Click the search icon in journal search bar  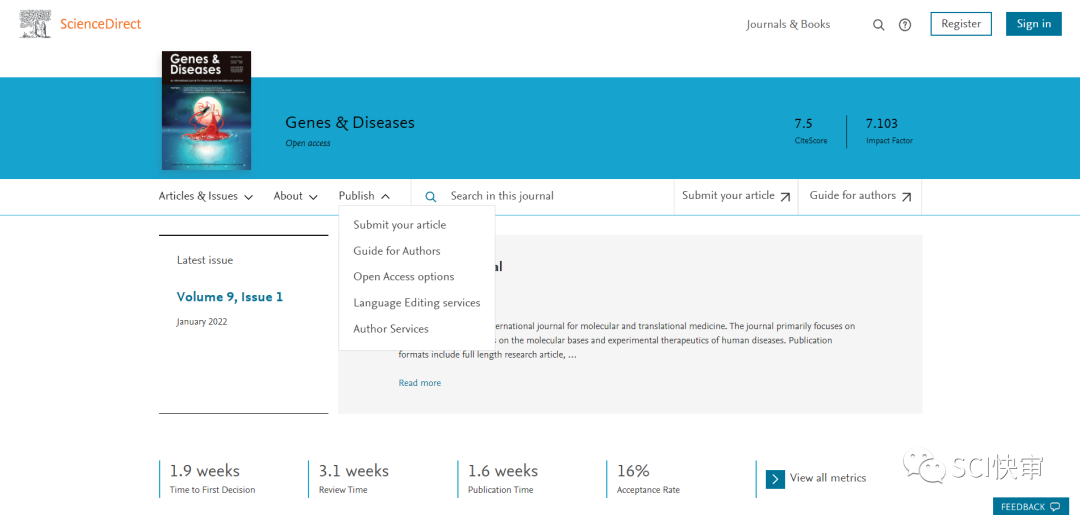(x=431, y=197)
